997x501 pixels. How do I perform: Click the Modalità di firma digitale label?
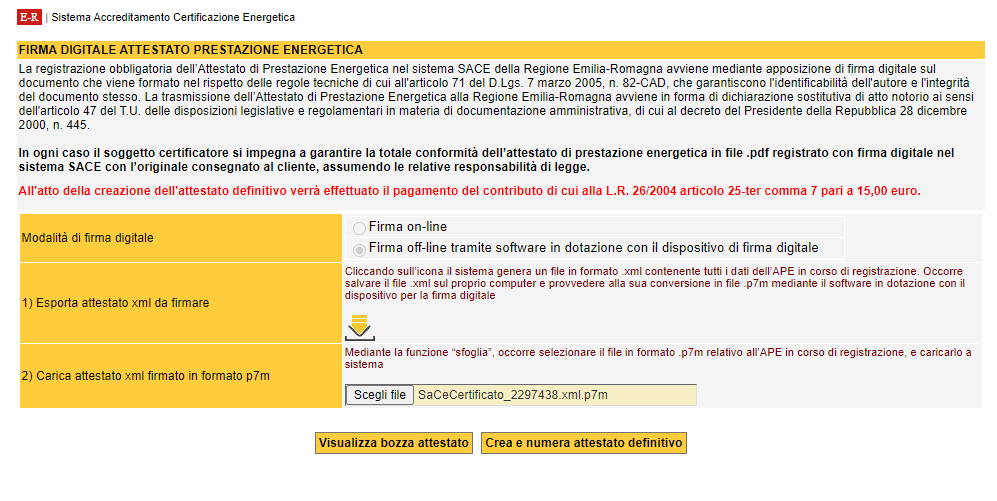(x=88, y=238)
